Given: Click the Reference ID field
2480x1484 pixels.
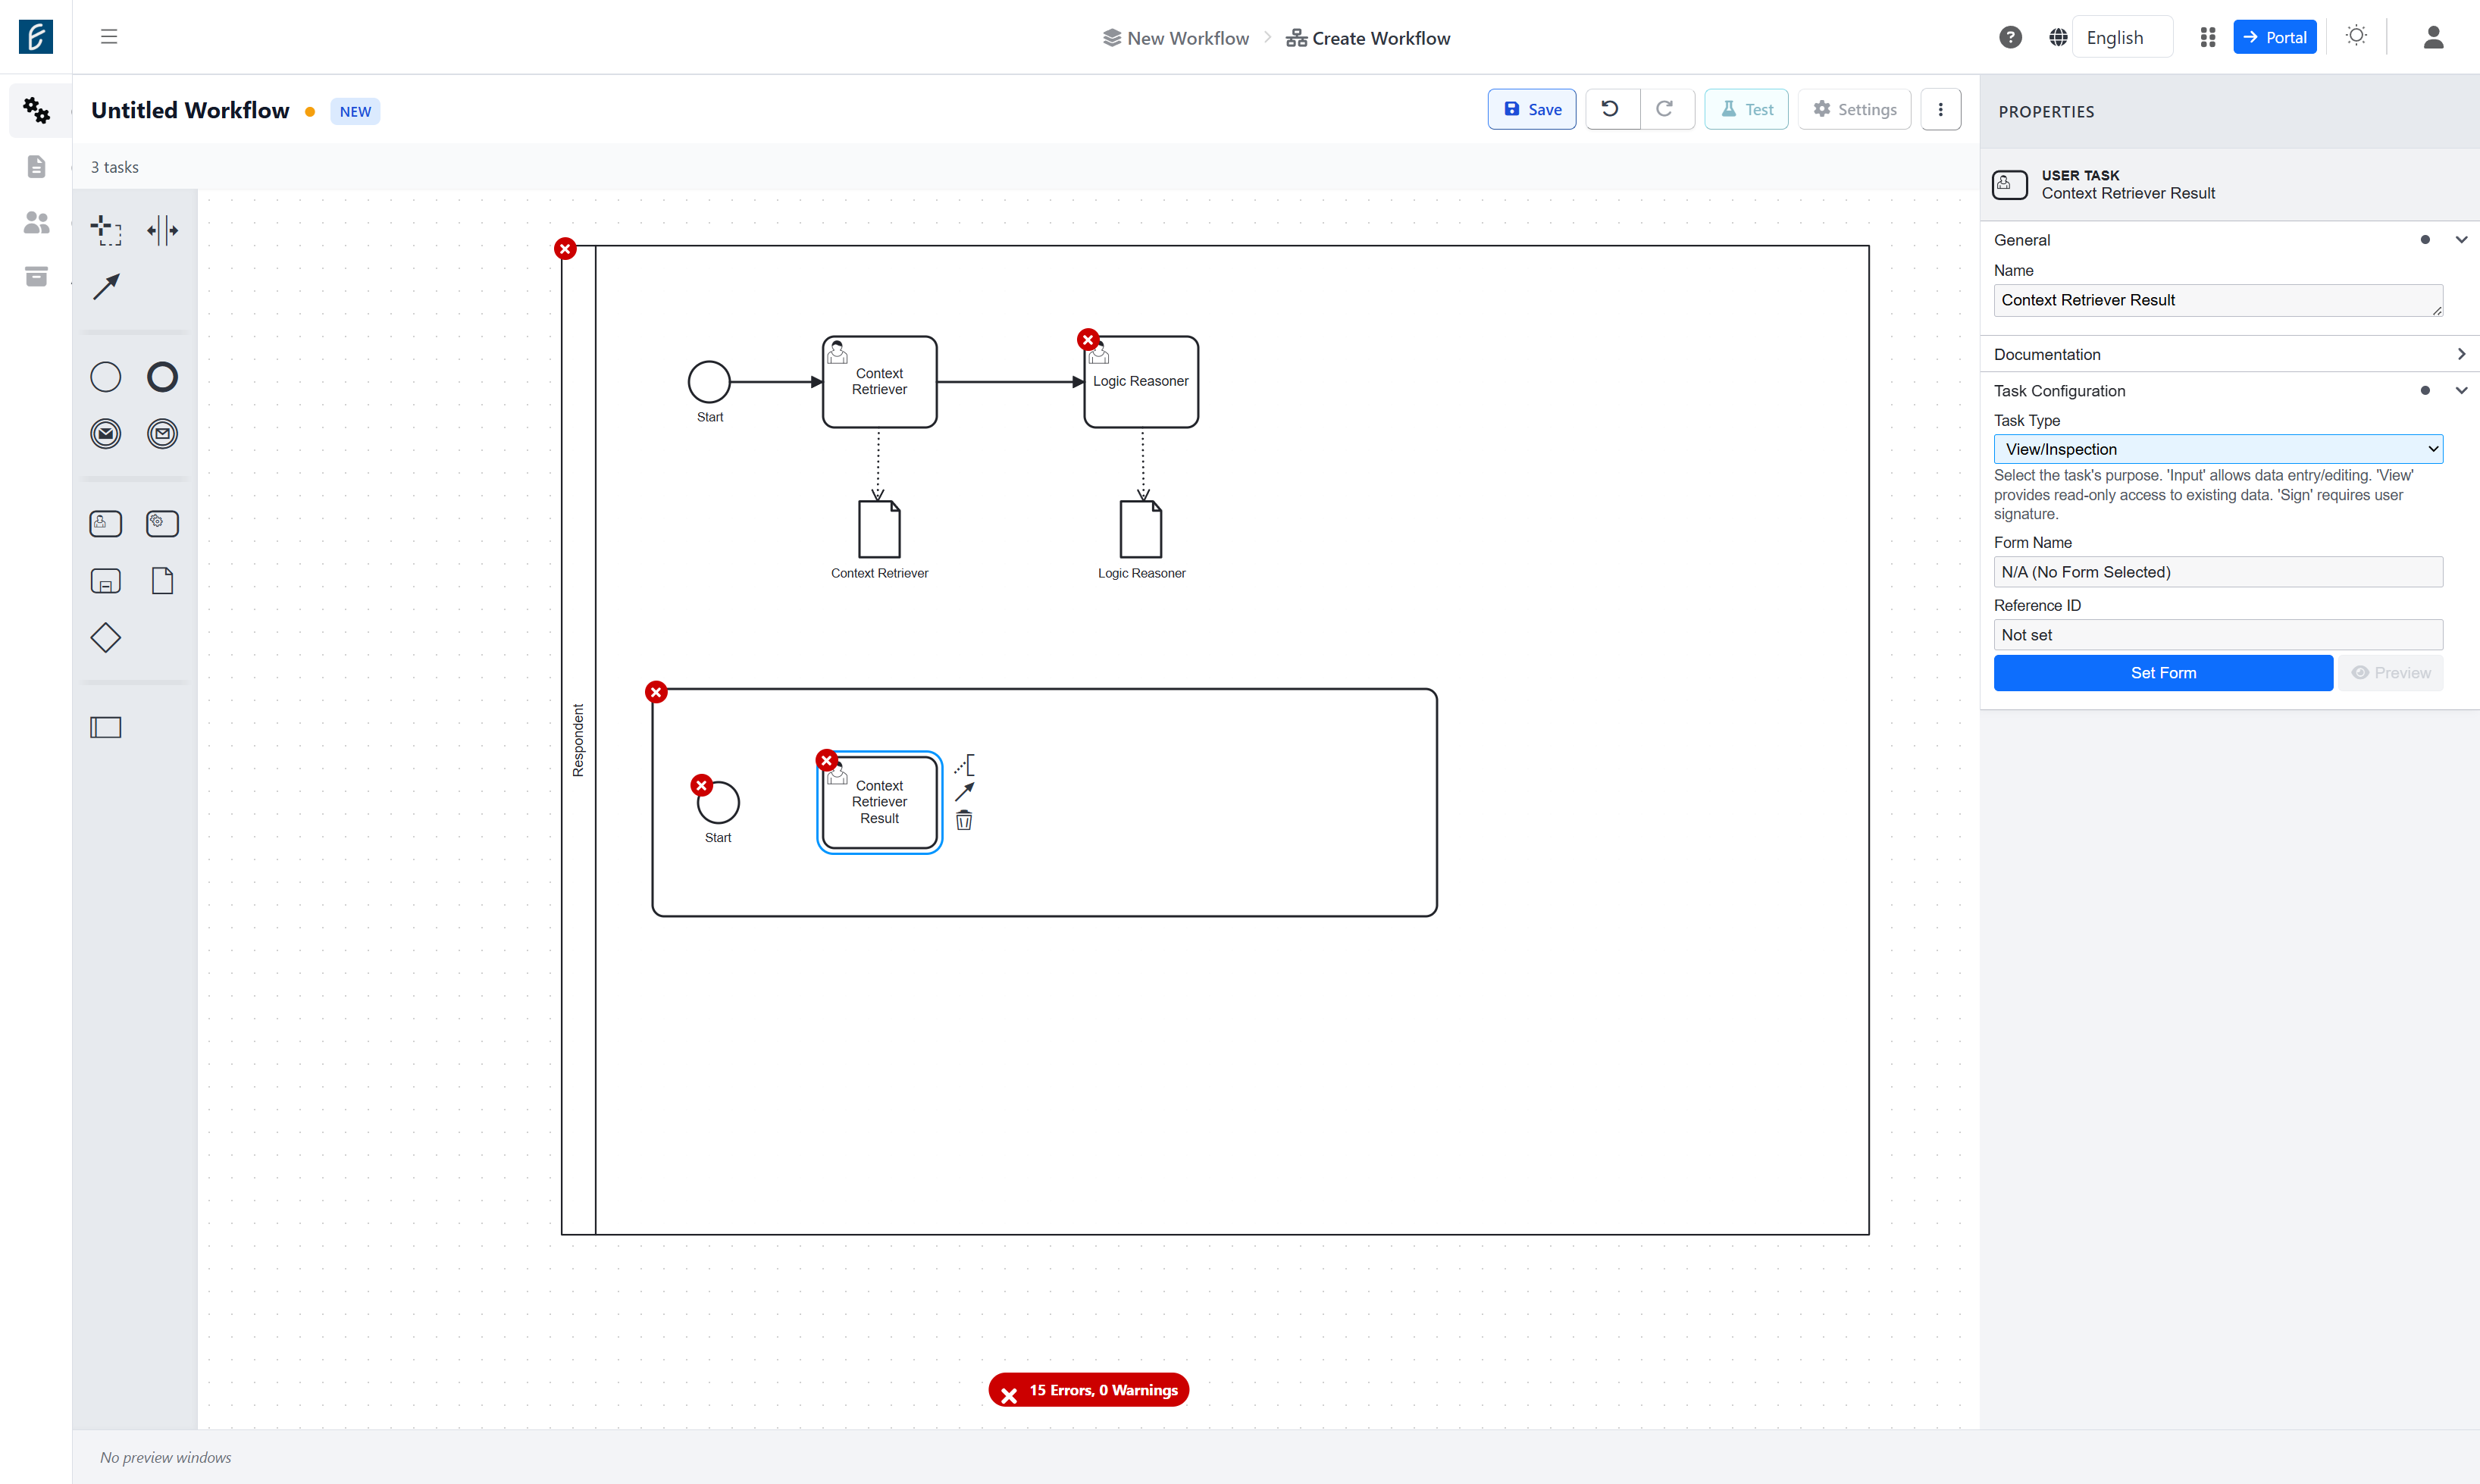Looking at the screenshot, I should click(x=2217, y=635).
